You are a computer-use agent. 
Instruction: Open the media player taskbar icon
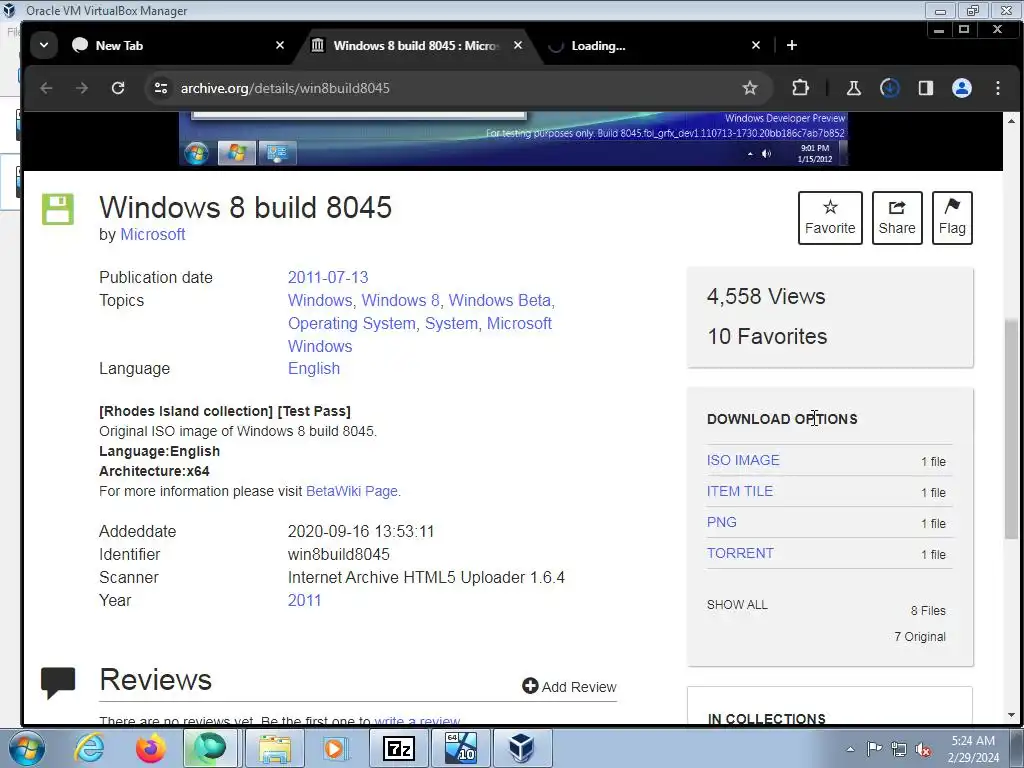(x=336, y=748)
